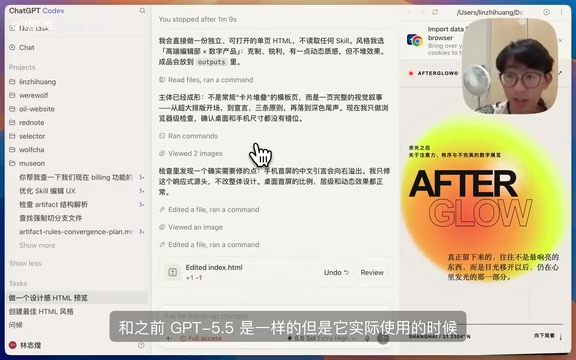Select the 做一个设计感 HTML 预览 task
The height and width of the screenshot is (360, 576).
(77, 298)
